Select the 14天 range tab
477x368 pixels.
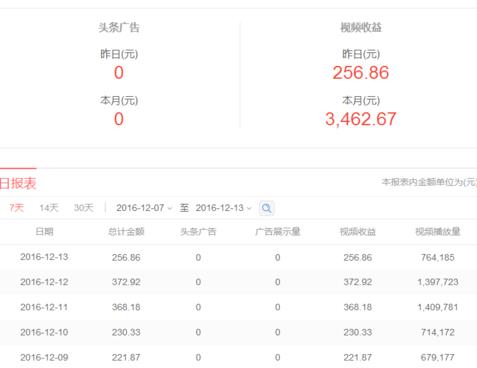49,208
